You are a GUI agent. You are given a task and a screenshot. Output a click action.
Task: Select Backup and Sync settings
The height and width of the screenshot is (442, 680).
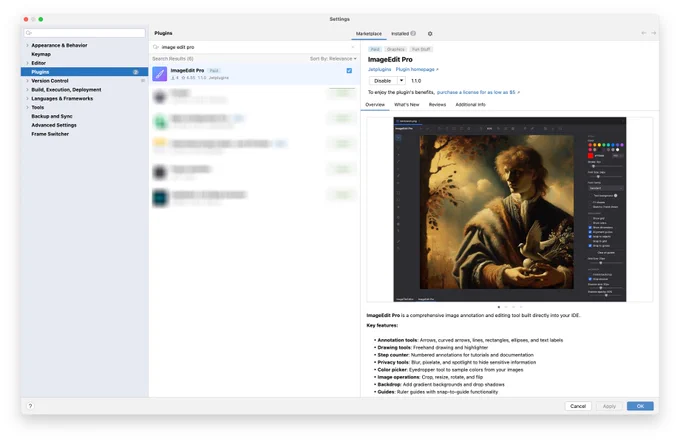pyautogui.click(x=52, y=116)
